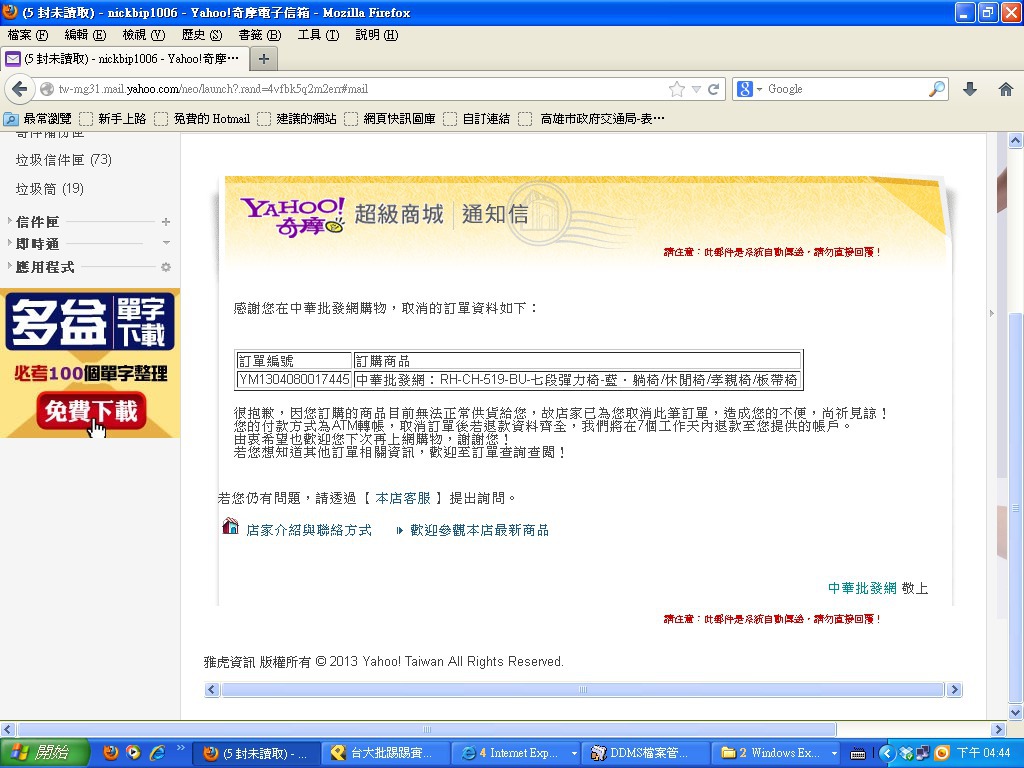
Task: Open the 歡迎參觀本店最新商品 link
Action: tap(479, 530)
